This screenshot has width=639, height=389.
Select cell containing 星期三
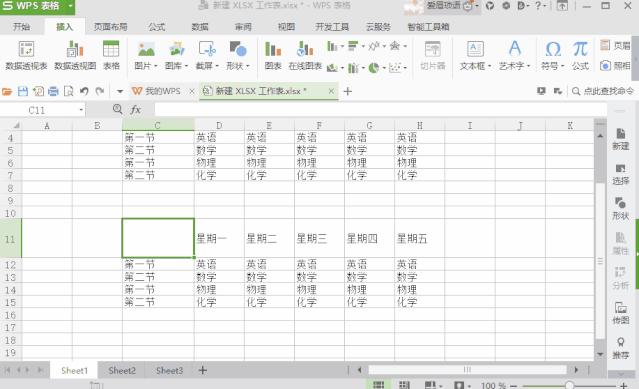319,238
